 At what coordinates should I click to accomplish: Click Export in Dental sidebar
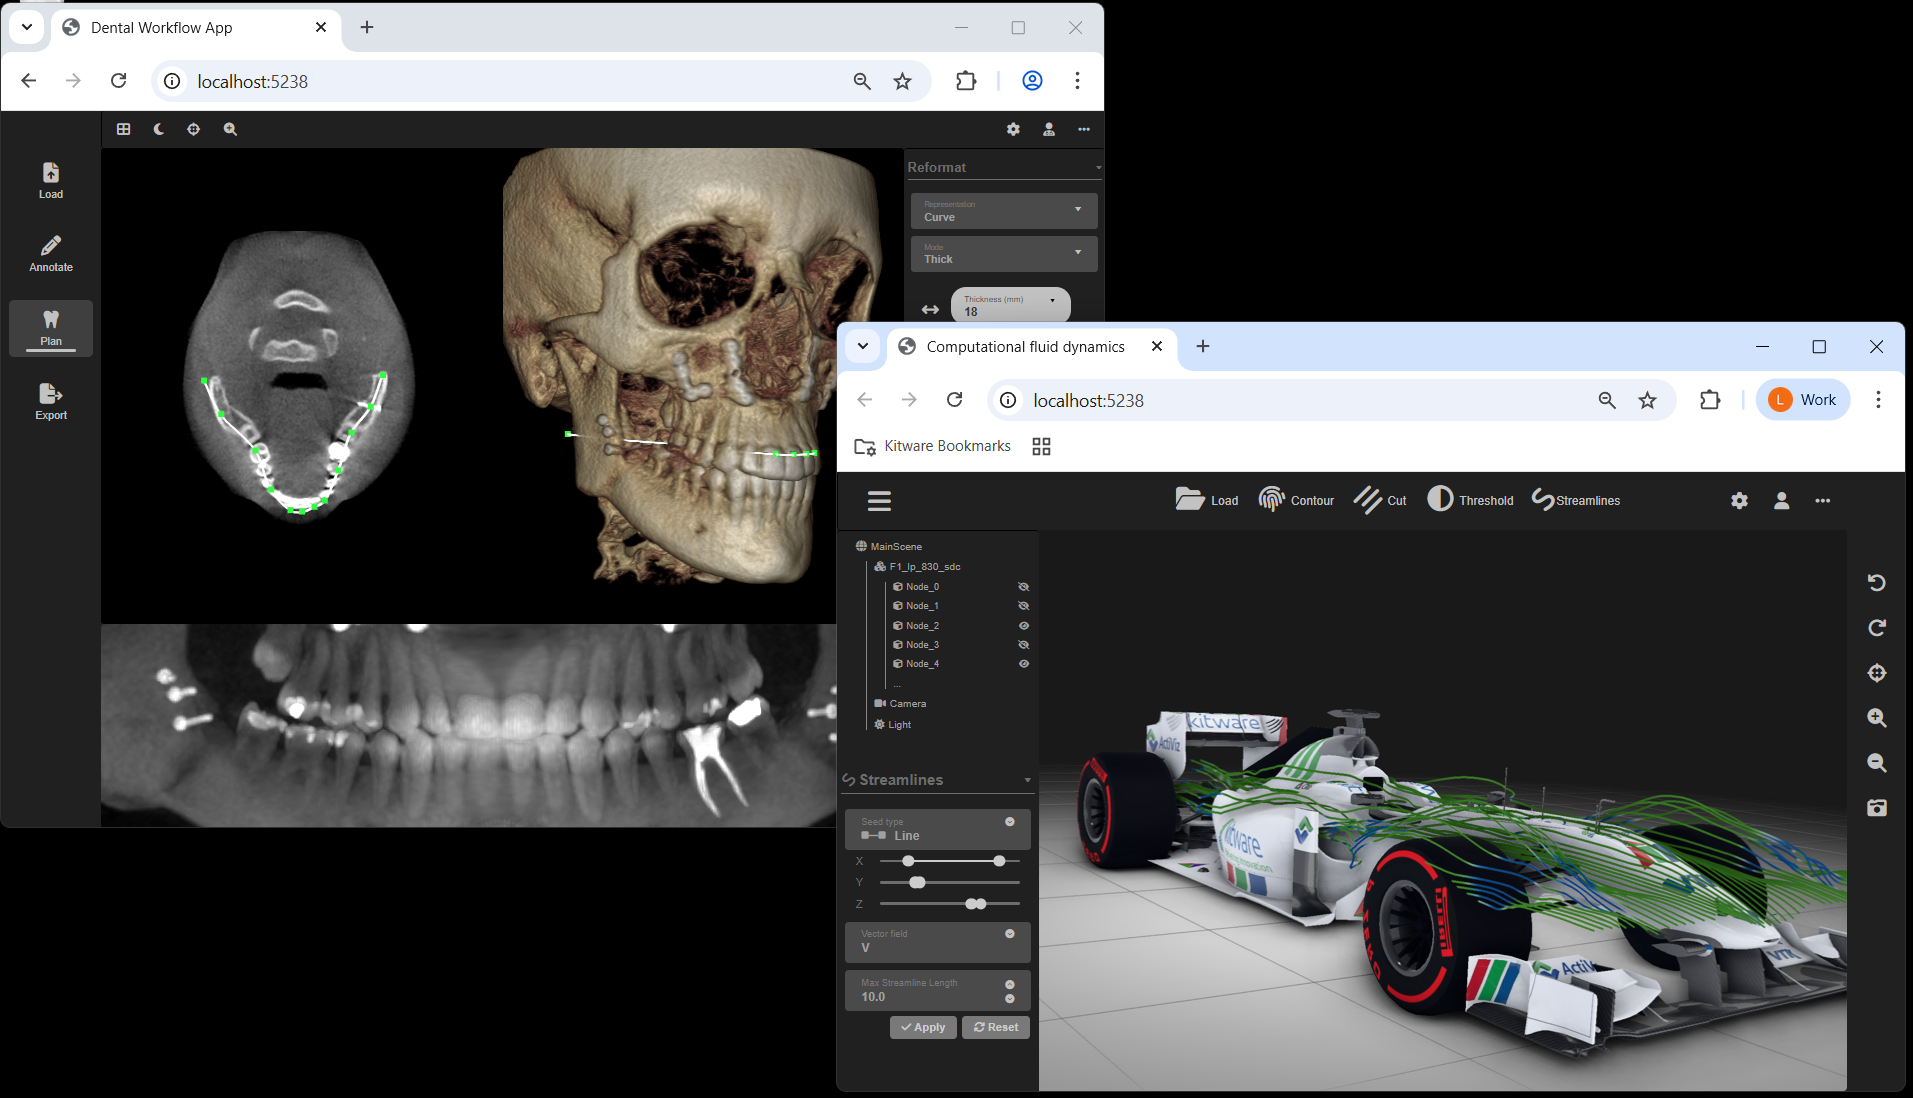[x=51, y=401]
